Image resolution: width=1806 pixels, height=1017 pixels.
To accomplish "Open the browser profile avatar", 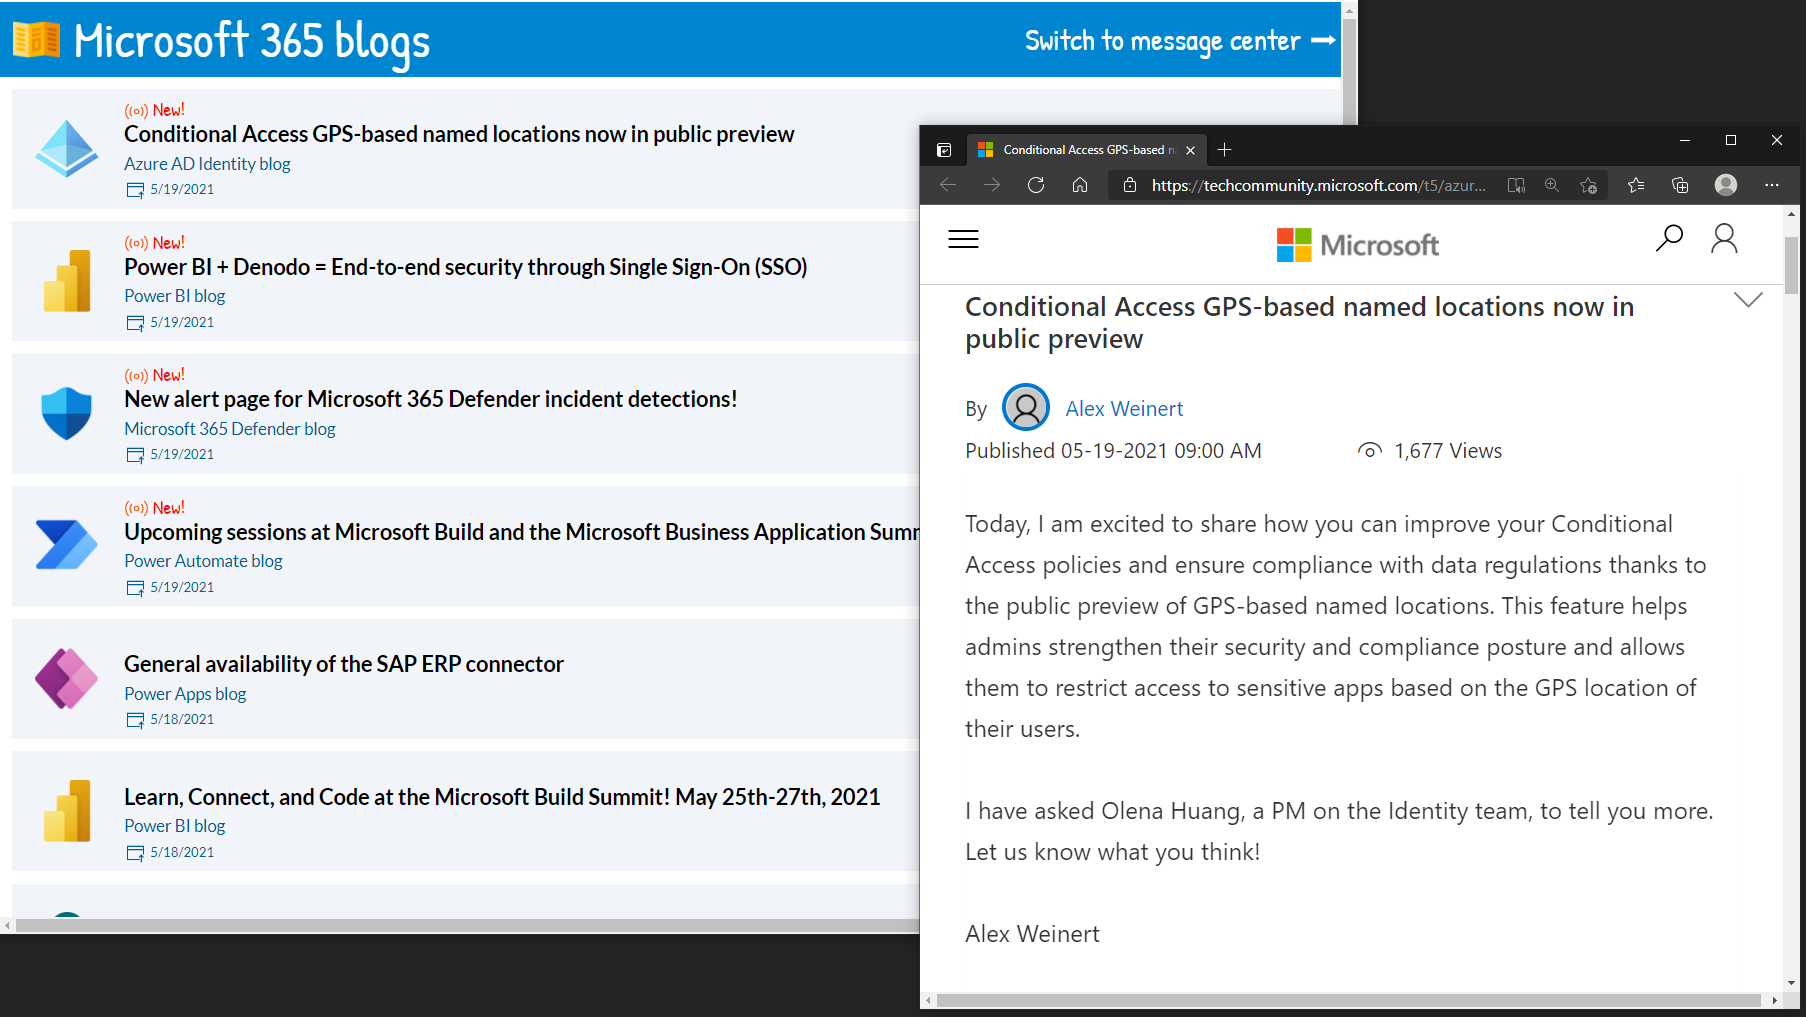I will (x=1726, y=185).
